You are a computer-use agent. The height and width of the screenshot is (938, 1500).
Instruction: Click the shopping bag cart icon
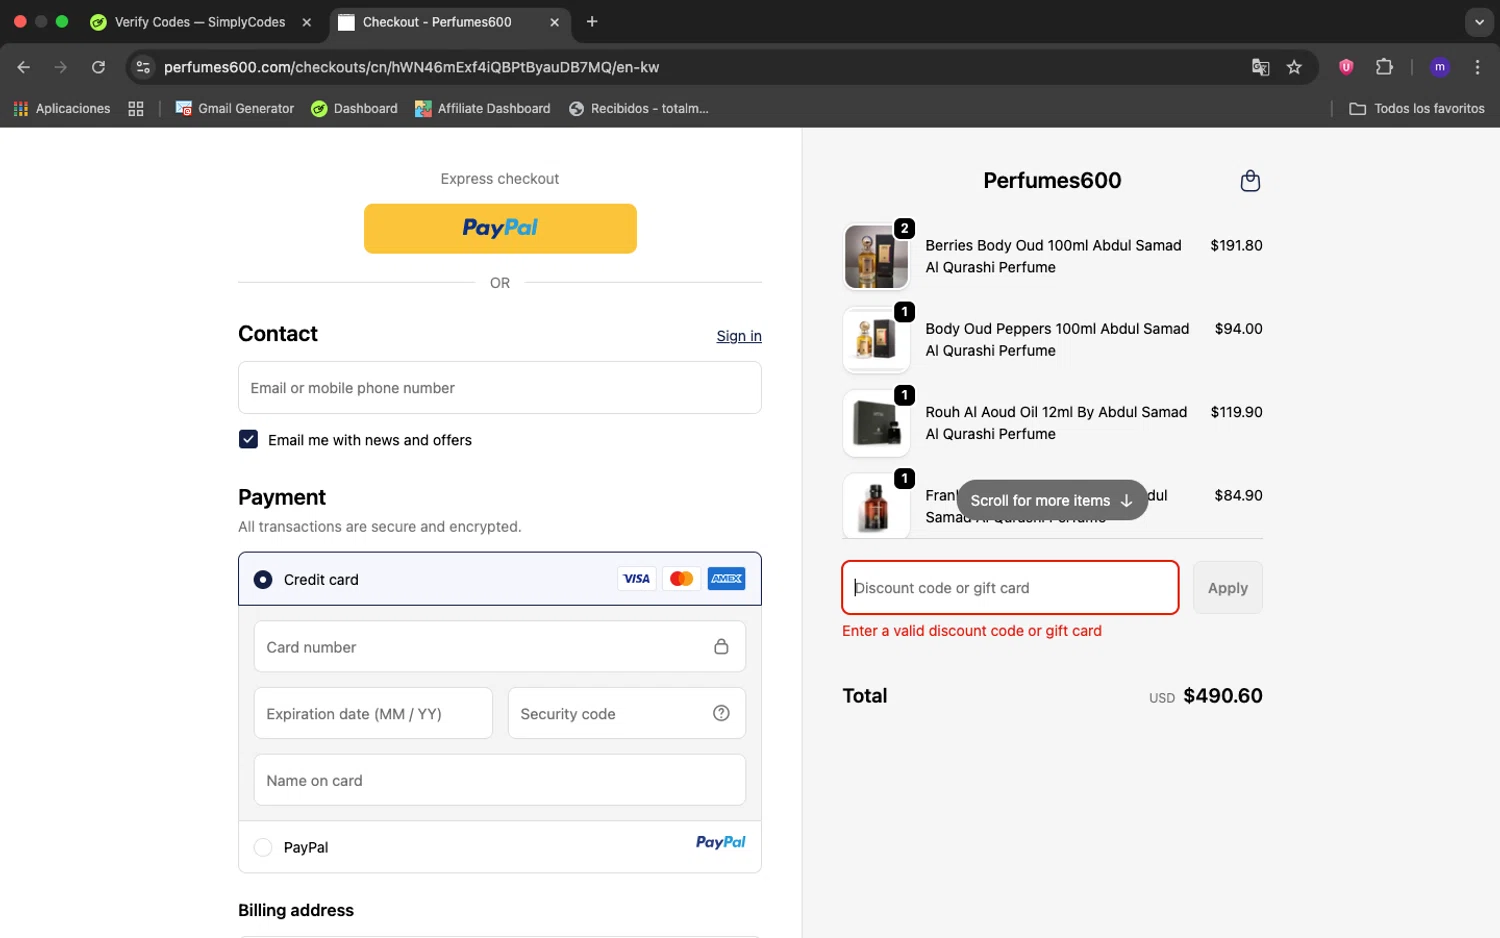(x=1250, y=181)
